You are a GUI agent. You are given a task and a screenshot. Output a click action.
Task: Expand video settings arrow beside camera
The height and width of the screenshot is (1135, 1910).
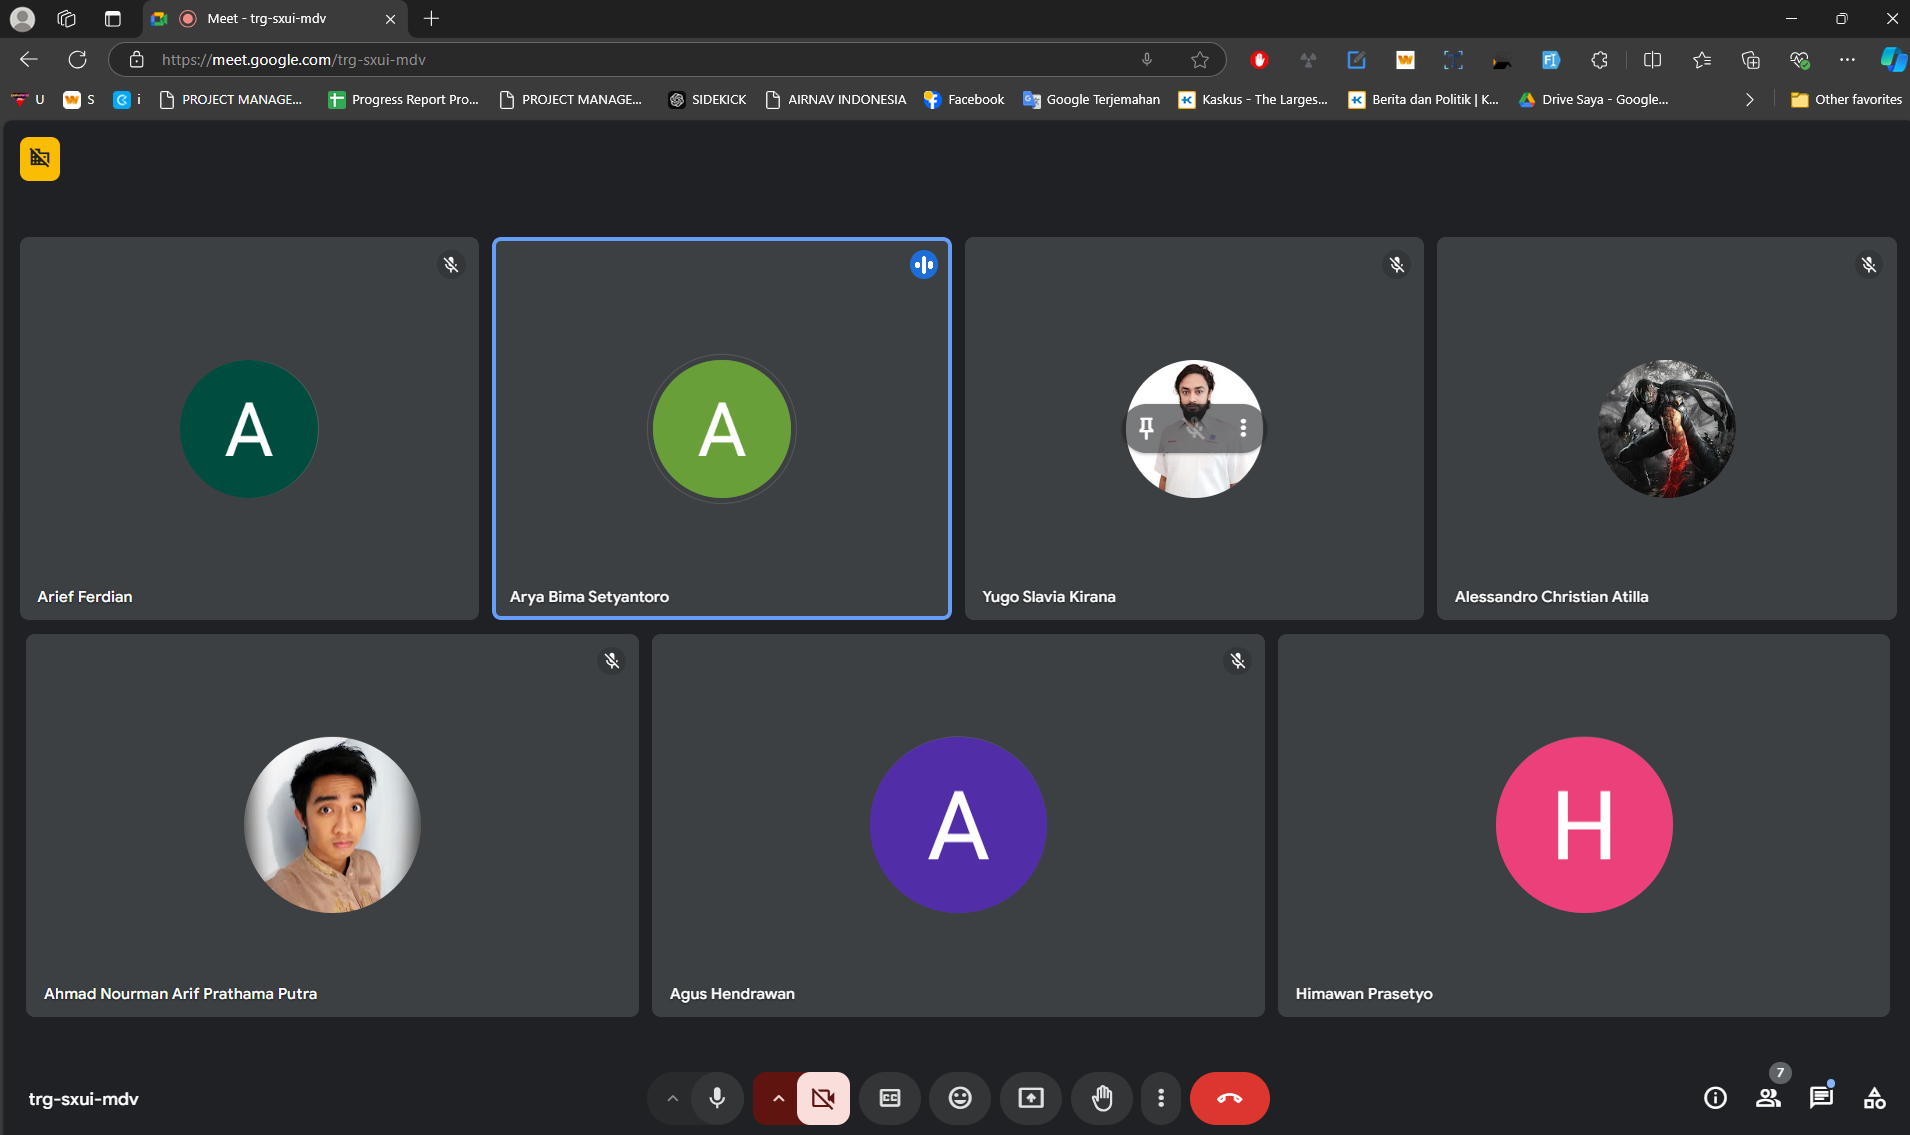point(777,1098)
